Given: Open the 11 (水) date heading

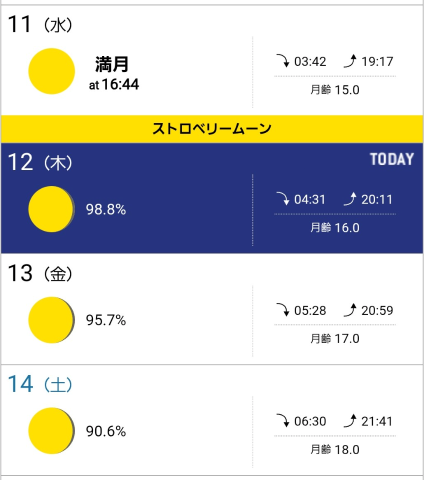Looking at the screenshot, I should [40, 24].
